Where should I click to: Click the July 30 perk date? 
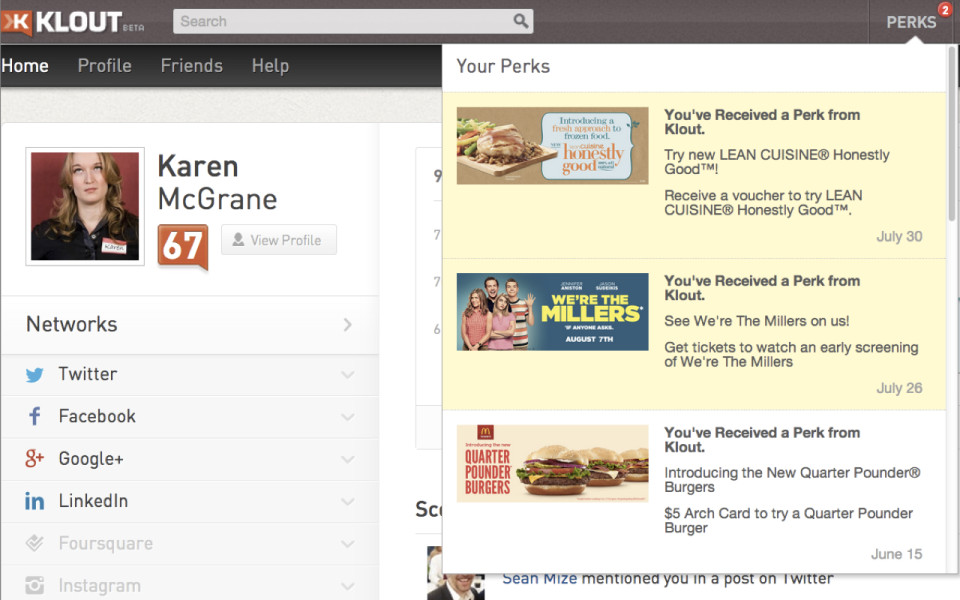coord(899,236)
